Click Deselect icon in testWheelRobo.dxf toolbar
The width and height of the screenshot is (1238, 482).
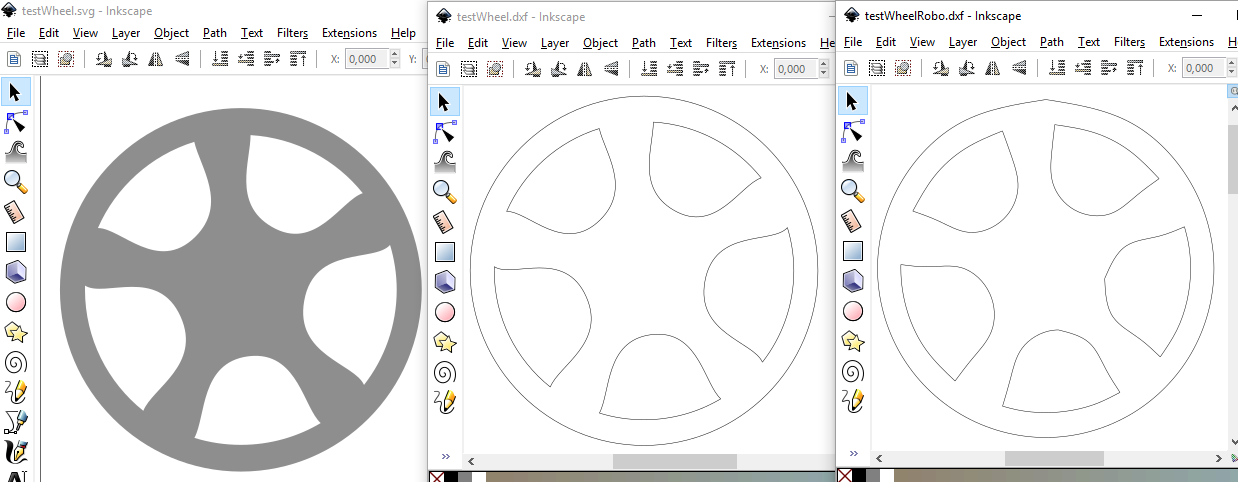(x=903, y=68)
